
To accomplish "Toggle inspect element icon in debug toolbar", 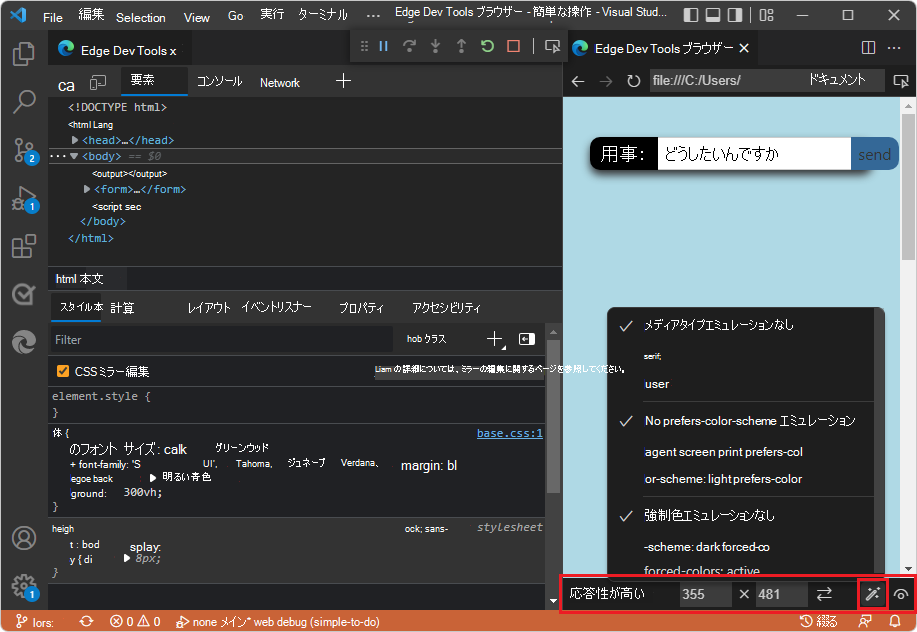I will (552, 46).
